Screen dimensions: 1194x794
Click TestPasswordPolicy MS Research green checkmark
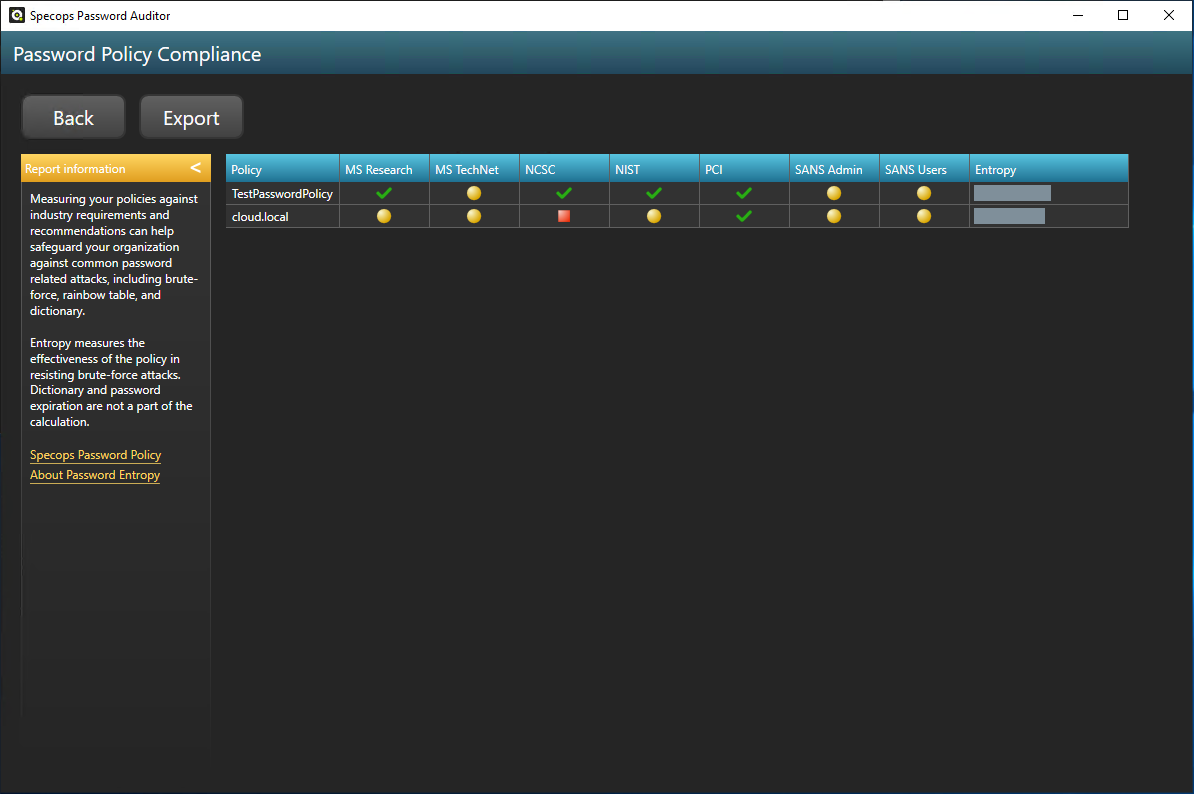pos(384,193)
